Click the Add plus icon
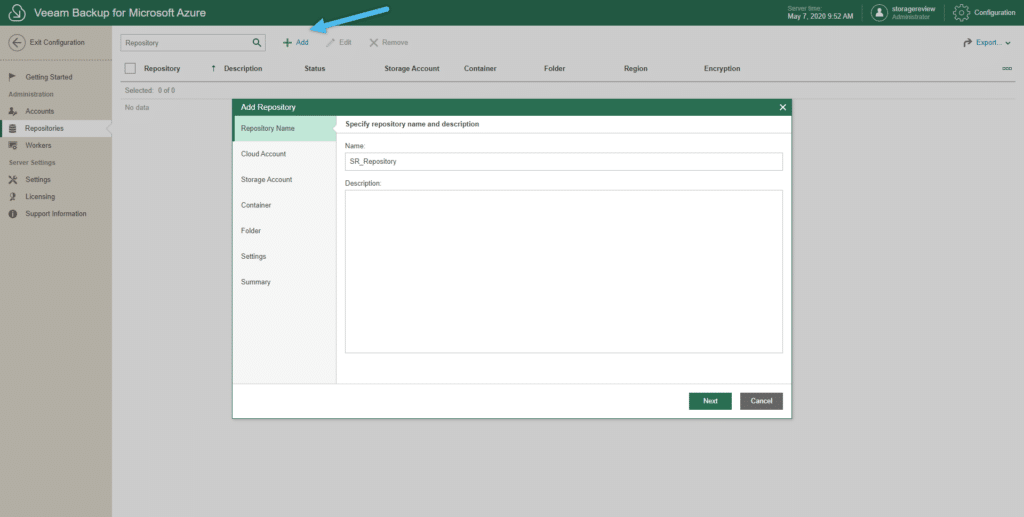 pyautogui.click(x=287, y=42)
